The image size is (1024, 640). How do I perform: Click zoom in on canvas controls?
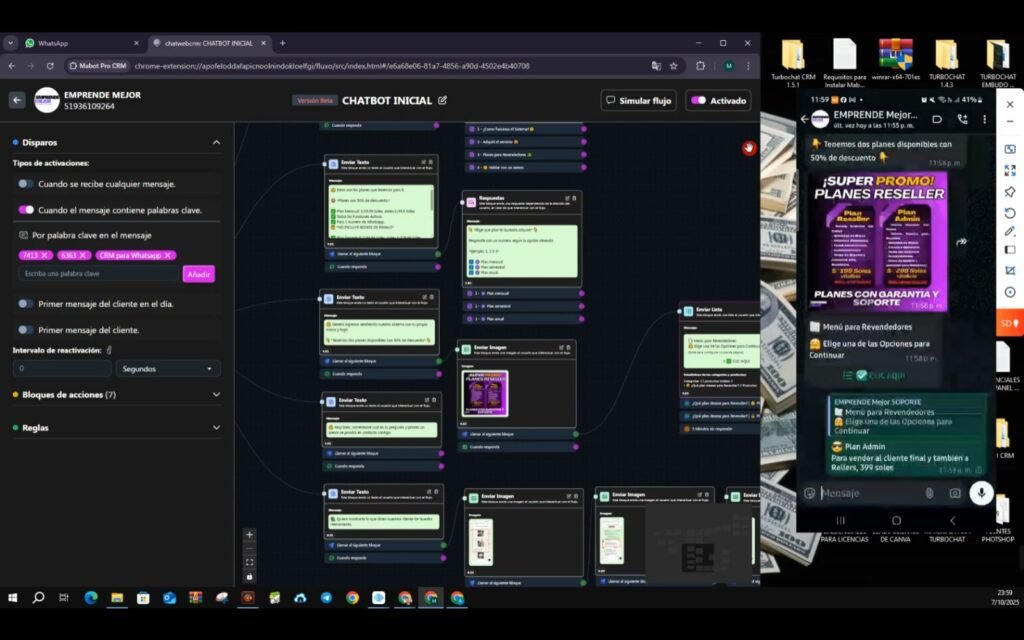coord(250,534)
